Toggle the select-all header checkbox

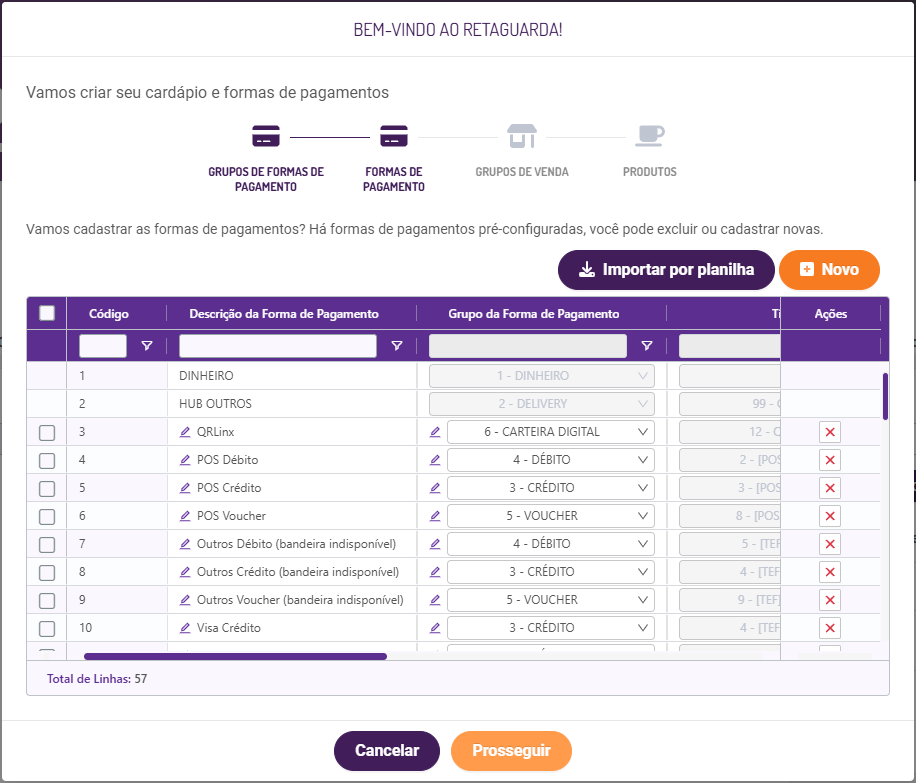(x=47, y=313)
